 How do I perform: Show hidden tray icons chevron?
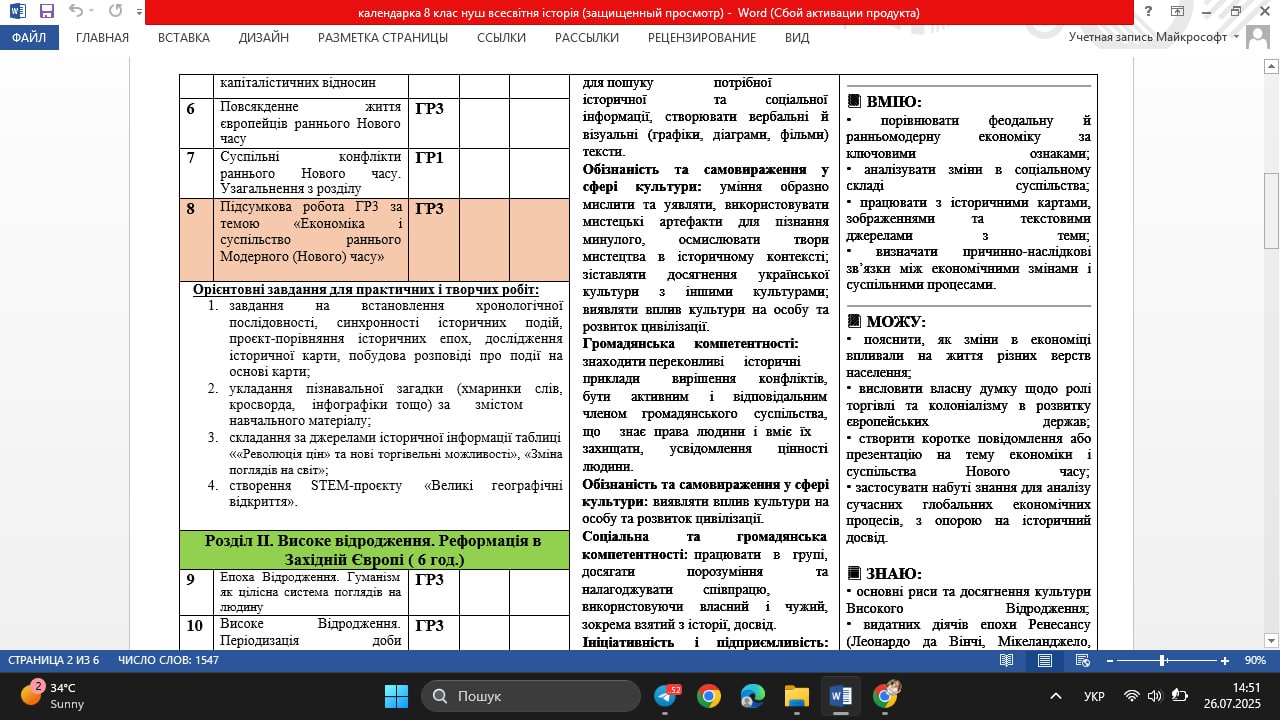point(1056,696)
